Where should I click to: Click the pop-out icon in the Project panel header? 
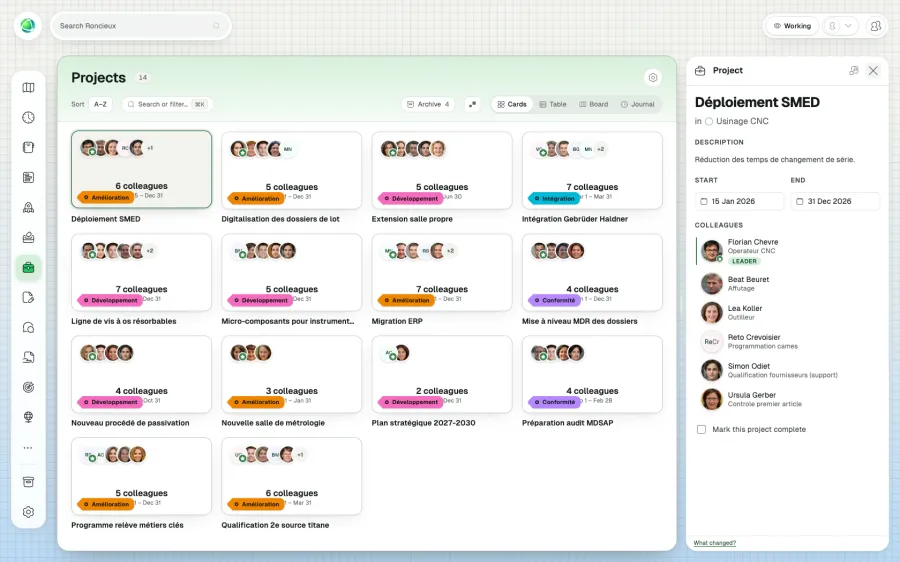click(854, 71)
